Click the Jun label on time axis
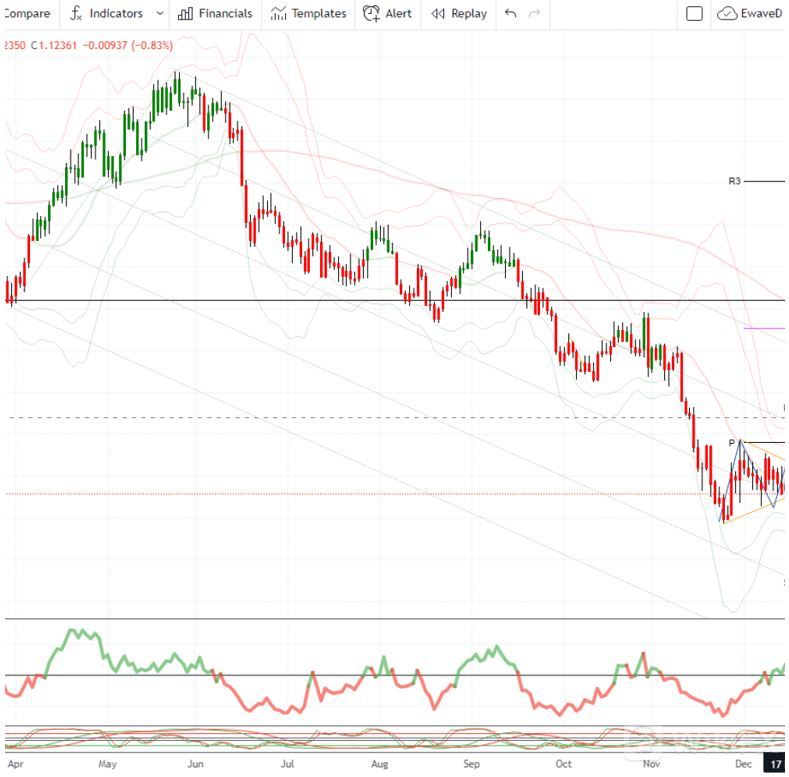The width and height of the screenshot is (789, 777). point(195,764)
